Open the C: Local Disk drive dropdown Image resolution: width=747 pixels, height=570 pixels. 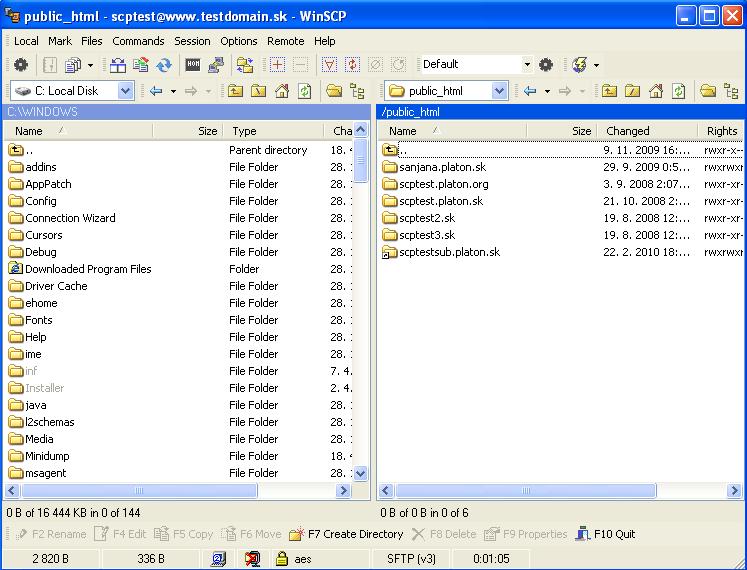point(125,91)
